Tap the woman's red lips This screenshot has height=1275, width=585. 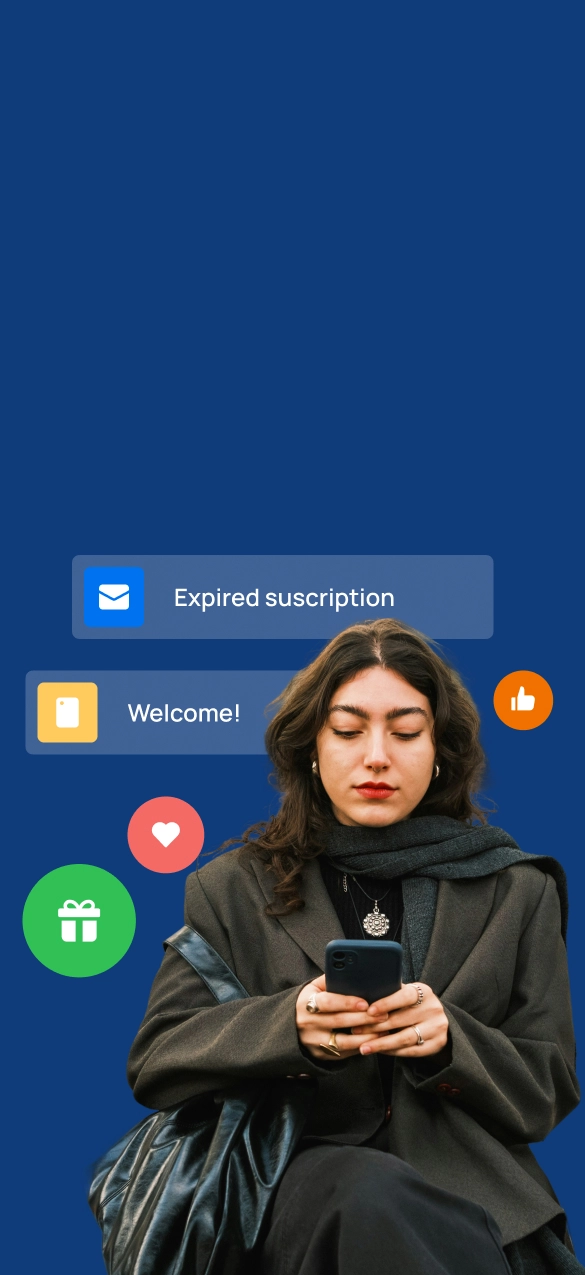(376, 790)
